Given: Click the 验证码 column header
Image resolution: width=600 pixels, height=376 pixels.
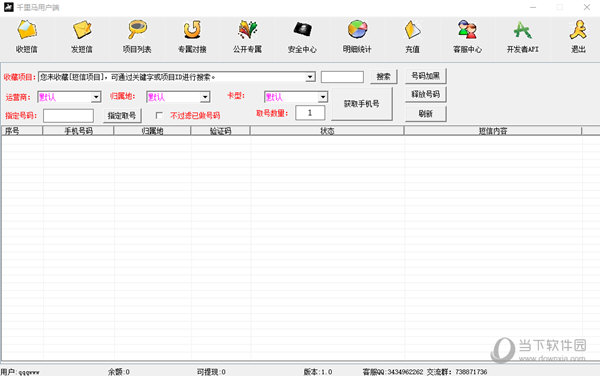Looking at the screenshot, I should click(220, 131).
